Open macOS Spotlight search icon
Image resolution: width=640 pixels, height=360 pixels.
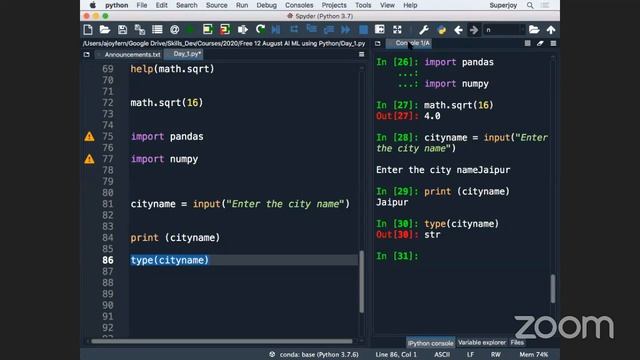click(530, 5)
